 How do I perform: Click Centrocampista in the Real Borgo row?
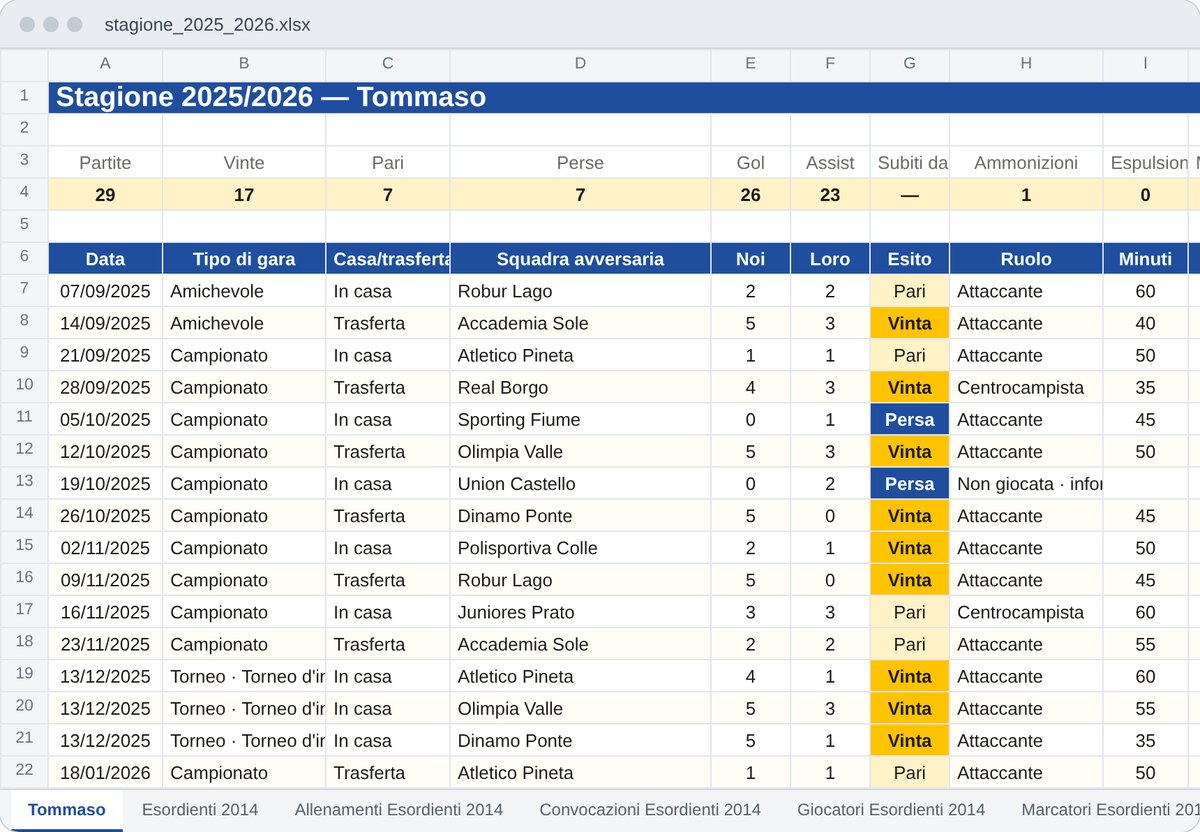1026,387
